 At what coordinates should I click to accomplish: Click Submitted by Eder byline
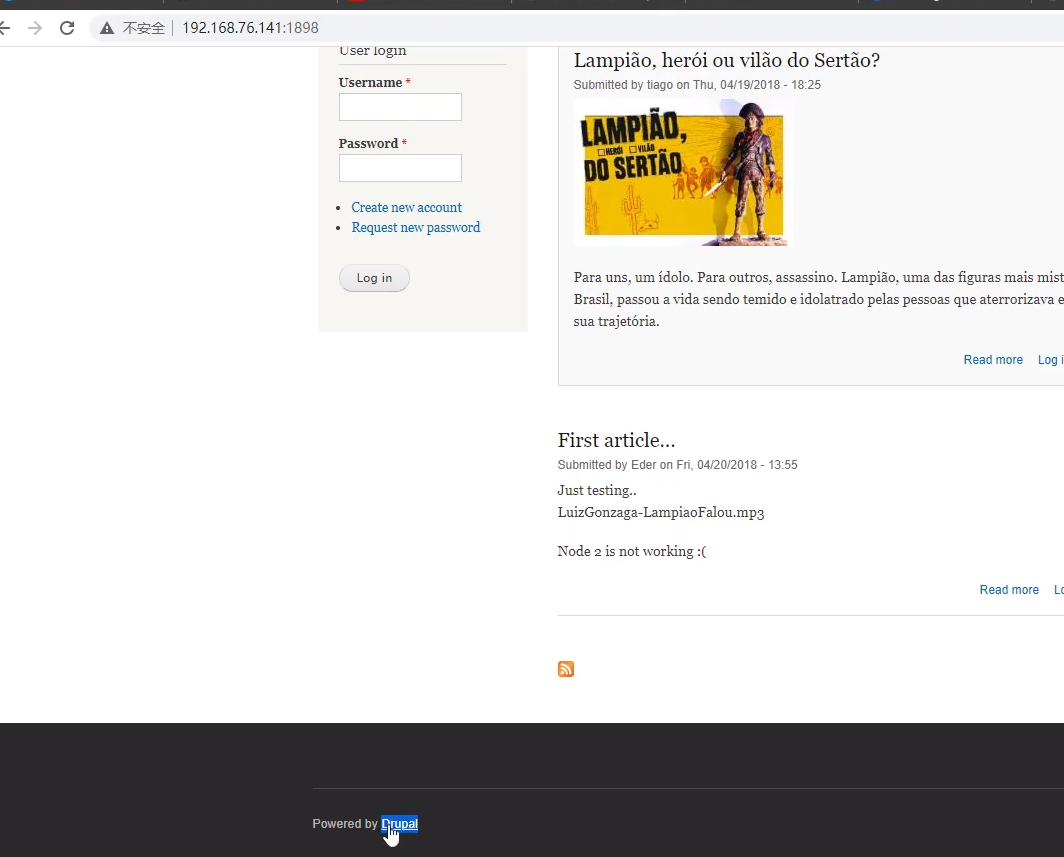pos(677,465)
